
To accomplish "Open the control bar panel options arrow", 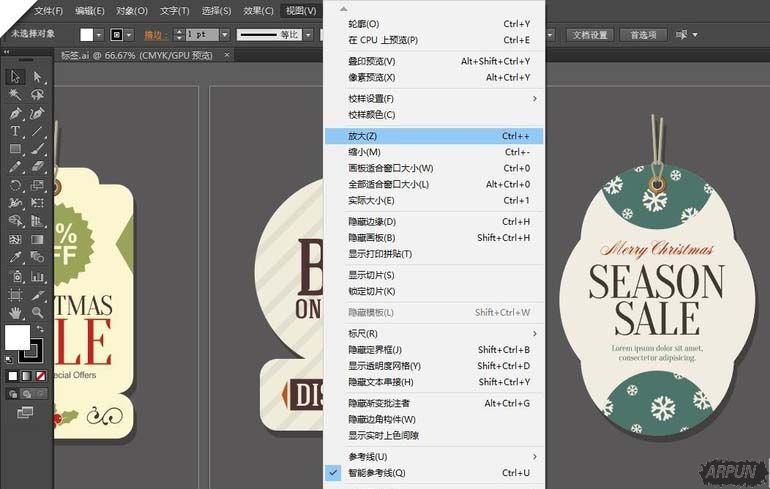I will 695,35.
